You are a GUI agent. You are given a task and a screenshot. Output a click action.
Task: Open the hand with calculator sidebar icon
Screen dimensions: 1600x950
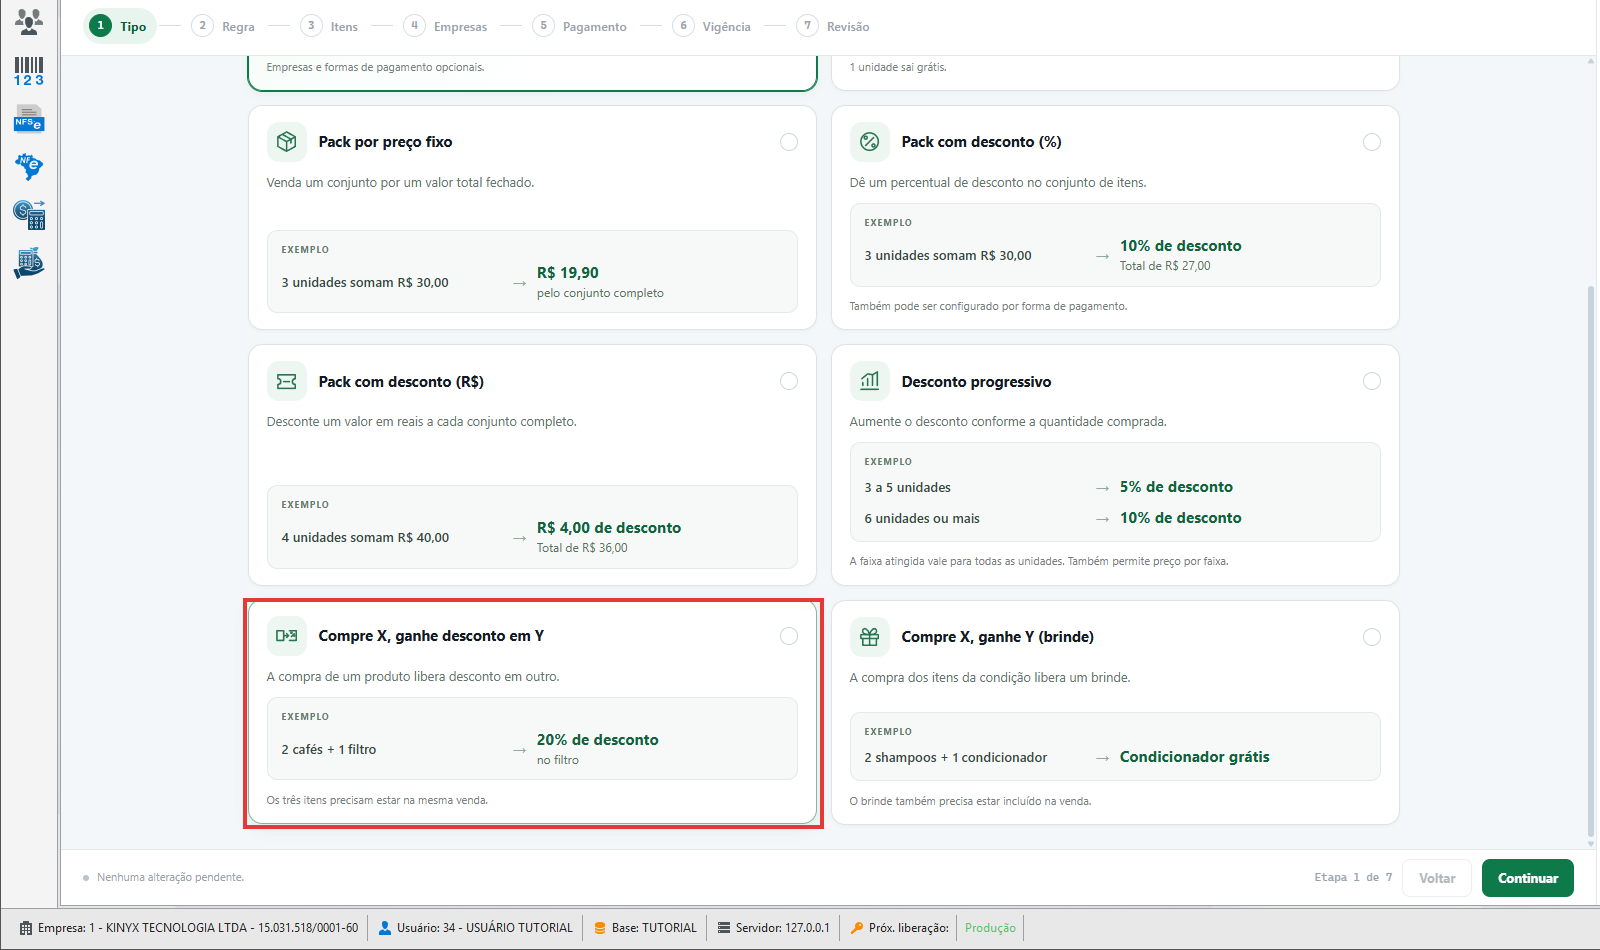point(29,262)
